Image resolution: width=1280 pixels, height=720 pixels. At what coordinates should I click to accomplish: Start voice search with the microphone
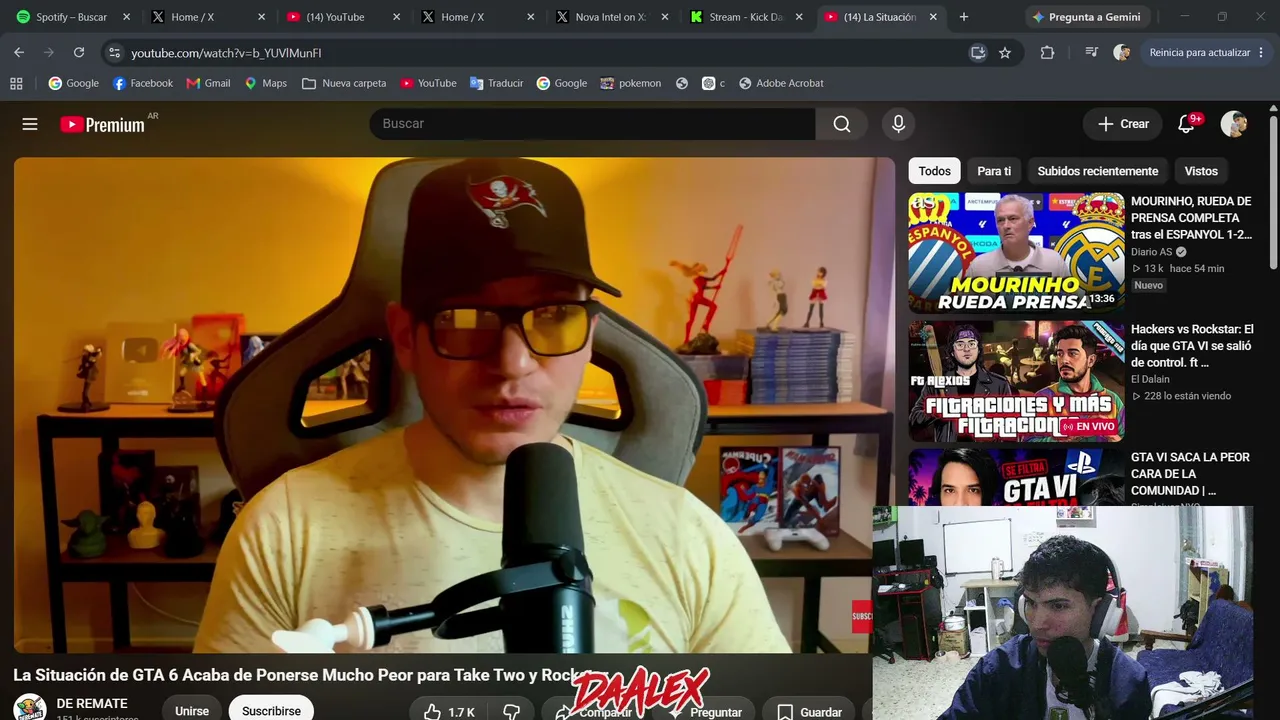coord(898,124)
